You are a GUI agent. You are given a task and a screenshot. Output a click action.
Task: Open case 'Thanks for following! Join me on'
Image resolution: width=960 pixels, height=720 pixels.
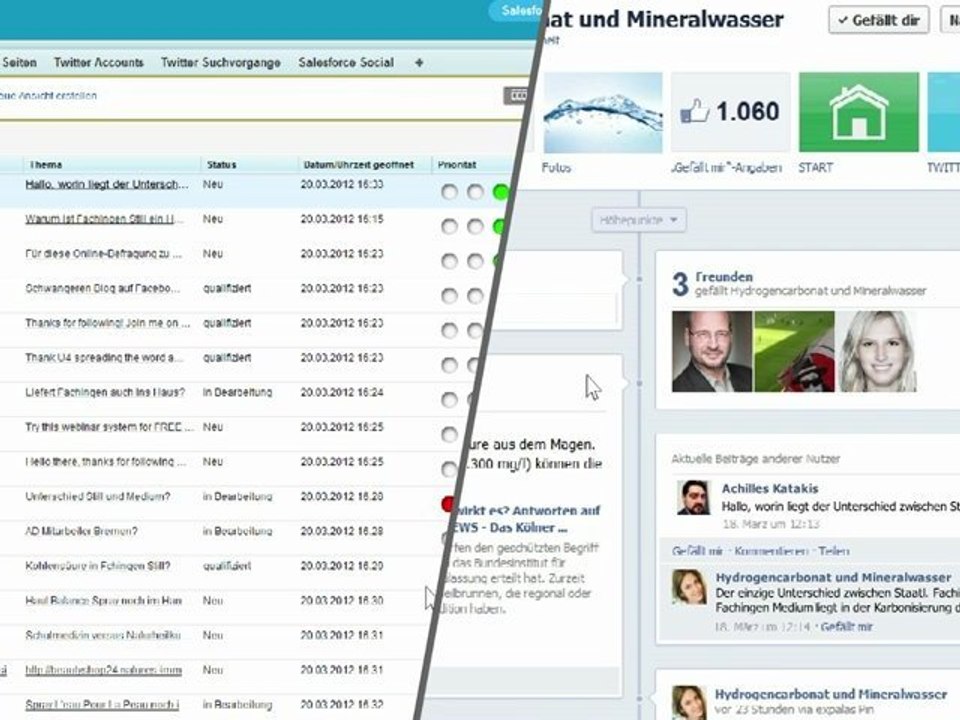[x=108, y=323]
